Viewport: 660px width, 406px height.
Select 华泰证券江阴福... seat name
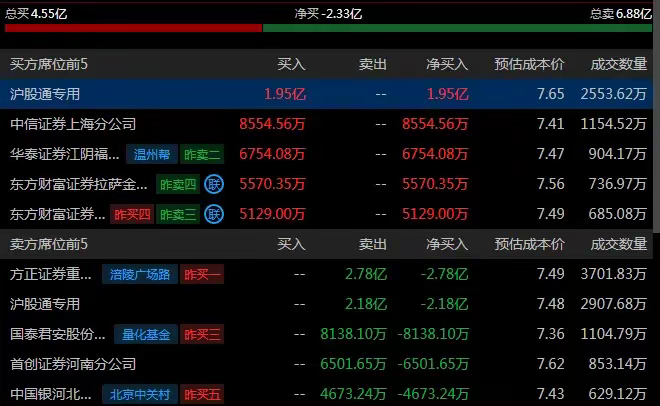pyautogui.click(x=65, y=154)
